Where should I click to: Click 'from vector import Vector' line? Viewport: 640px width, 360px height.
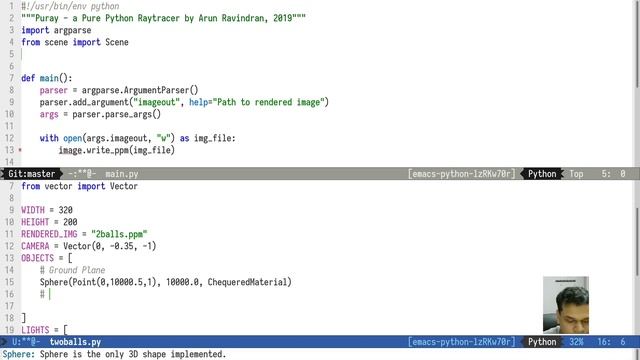coord(80,186)
